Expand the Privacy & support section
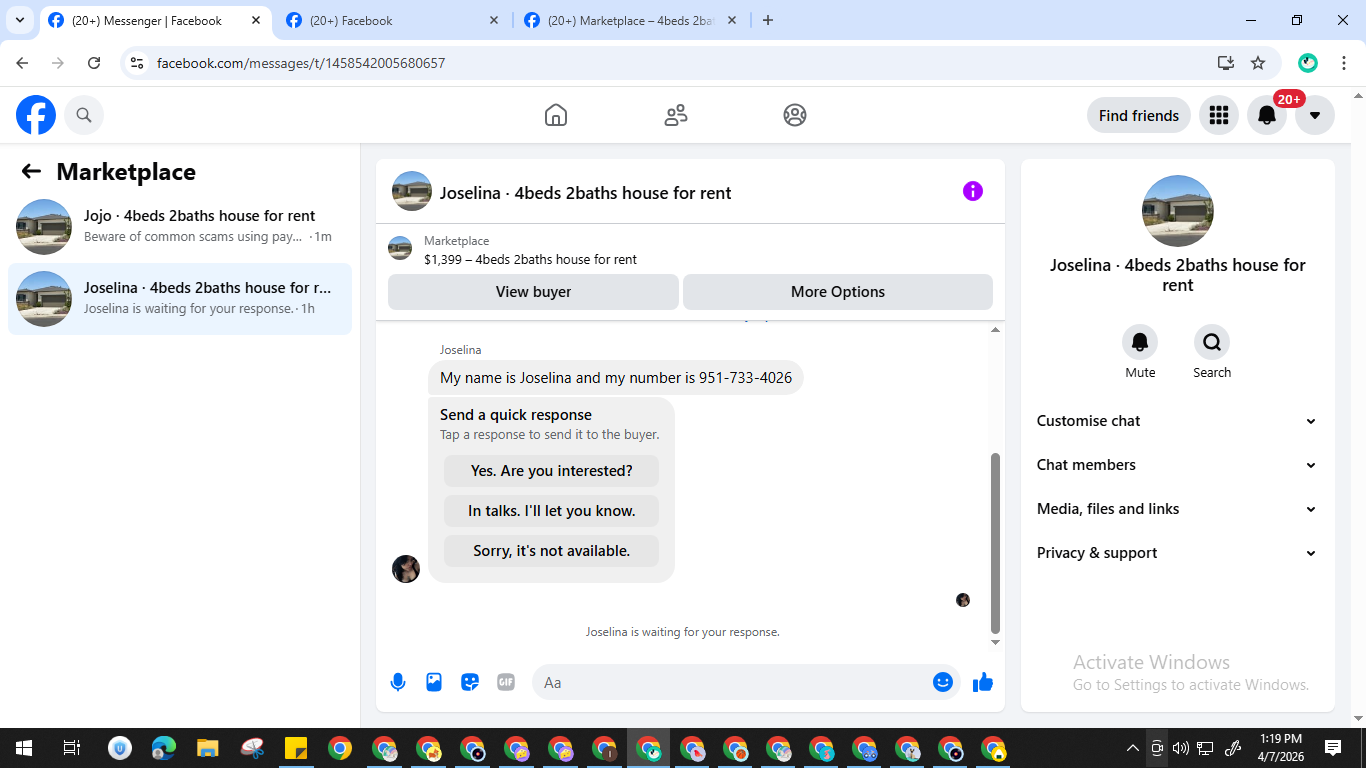The height and width of the screenshot is (768, 1366). click(x=1177, y=553)
